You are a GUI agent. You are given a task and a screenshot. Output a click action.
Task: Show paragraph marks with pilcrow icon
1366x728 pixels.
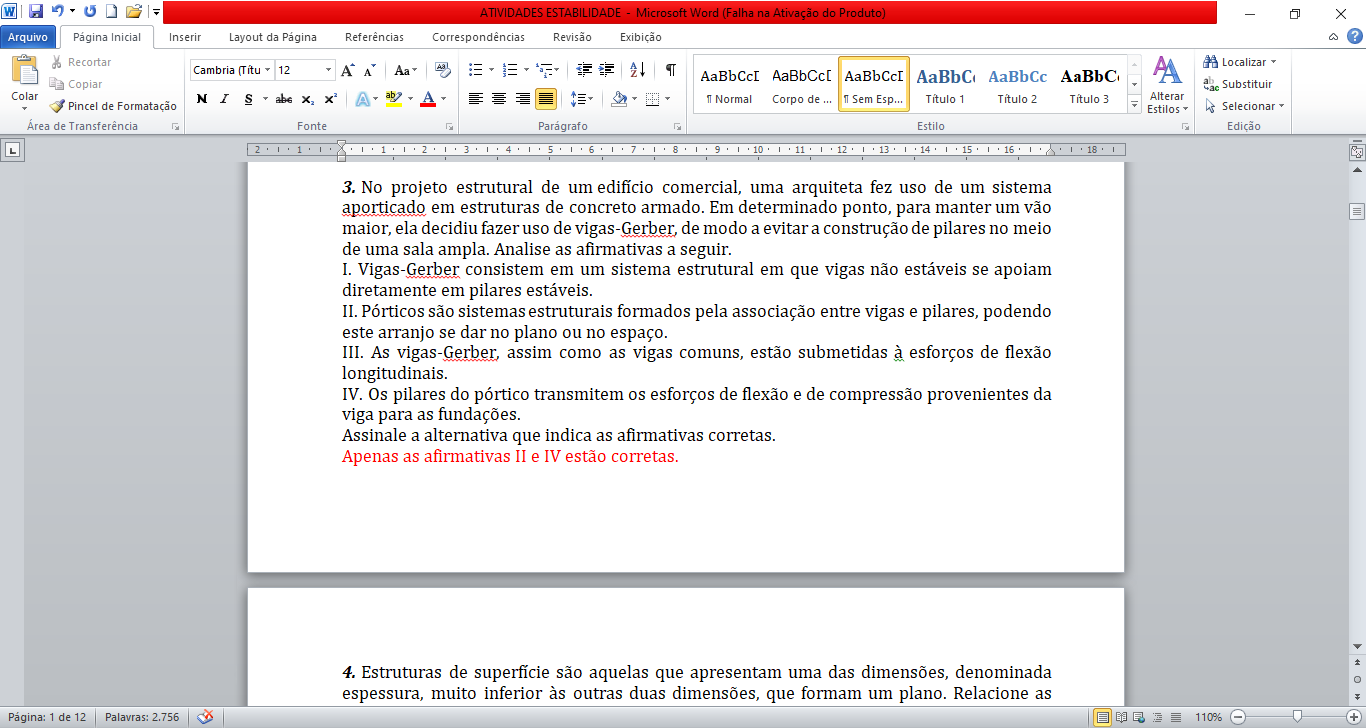[670, 70]
